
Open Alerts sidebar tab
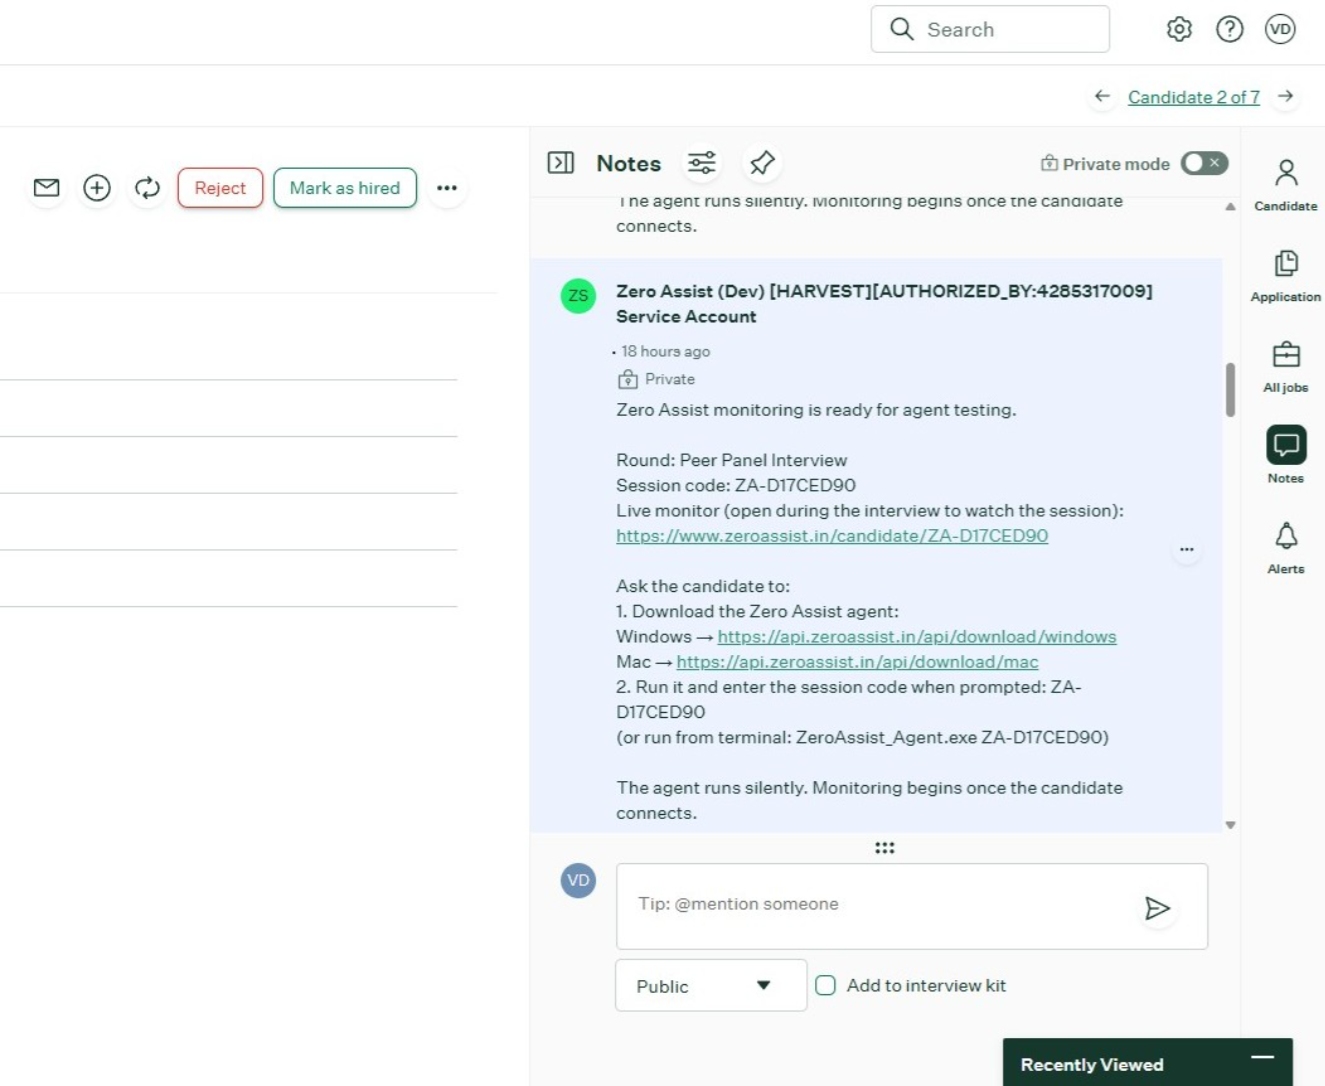coord(1286,548)
